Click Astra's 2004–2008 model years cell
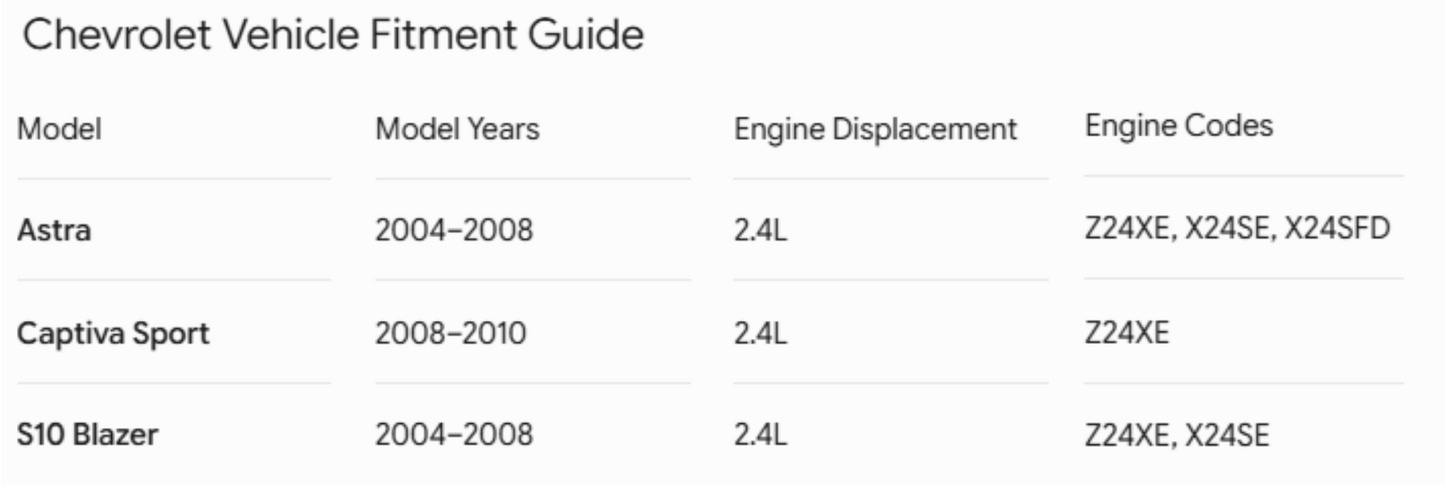 coord(455,231)
